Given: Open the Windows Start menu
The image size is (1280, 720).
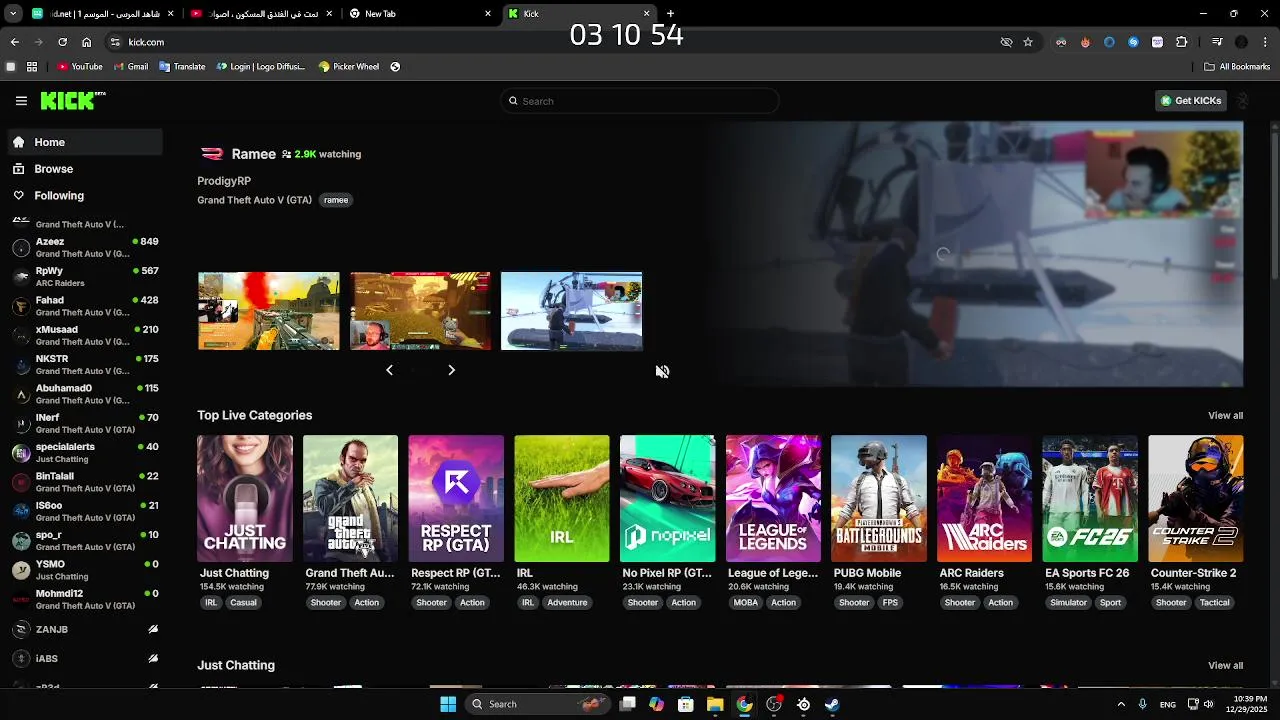Looking at the screenshot, I should click(x=448, y=704).
